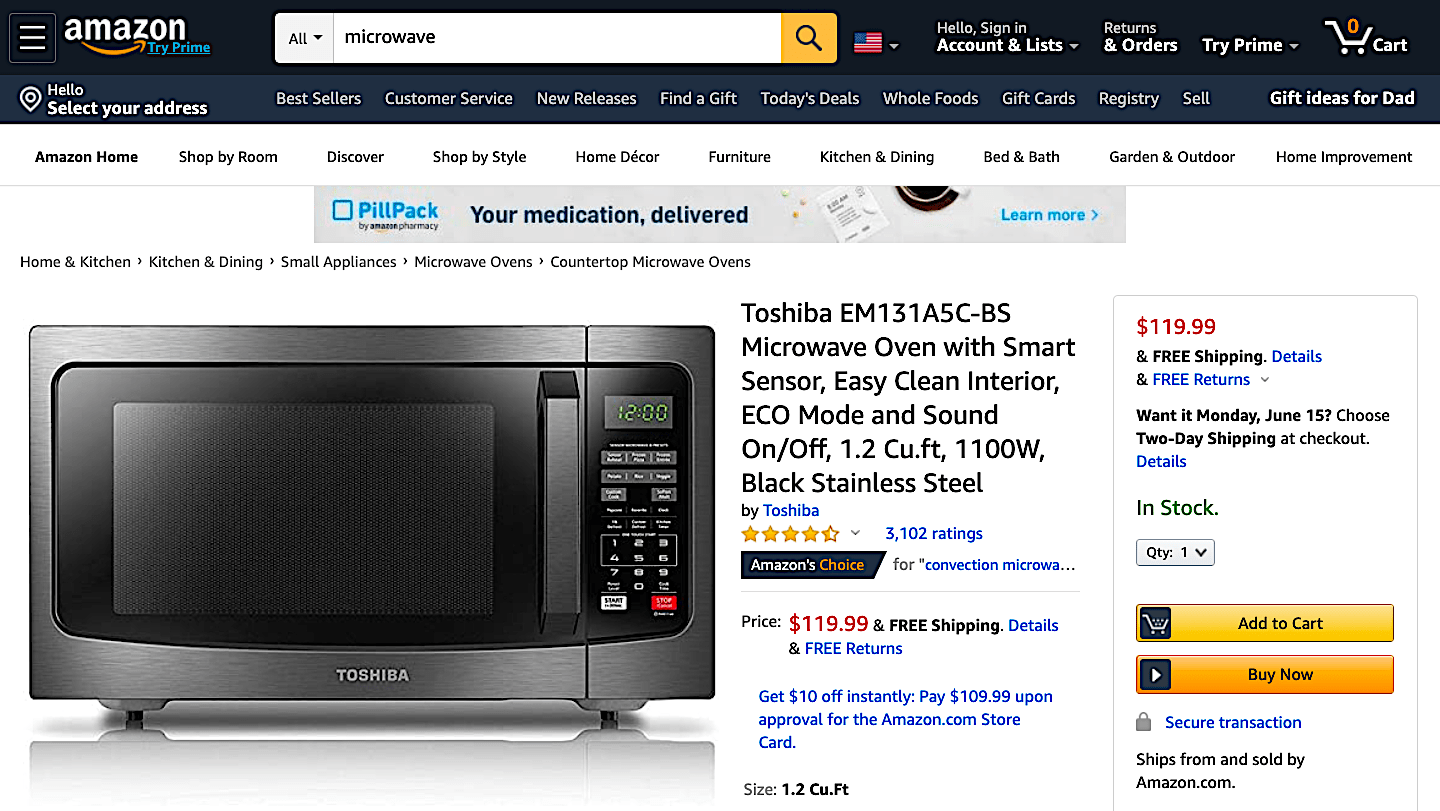
Task: Click the star rating icons
Action: [x=790, y=534]
